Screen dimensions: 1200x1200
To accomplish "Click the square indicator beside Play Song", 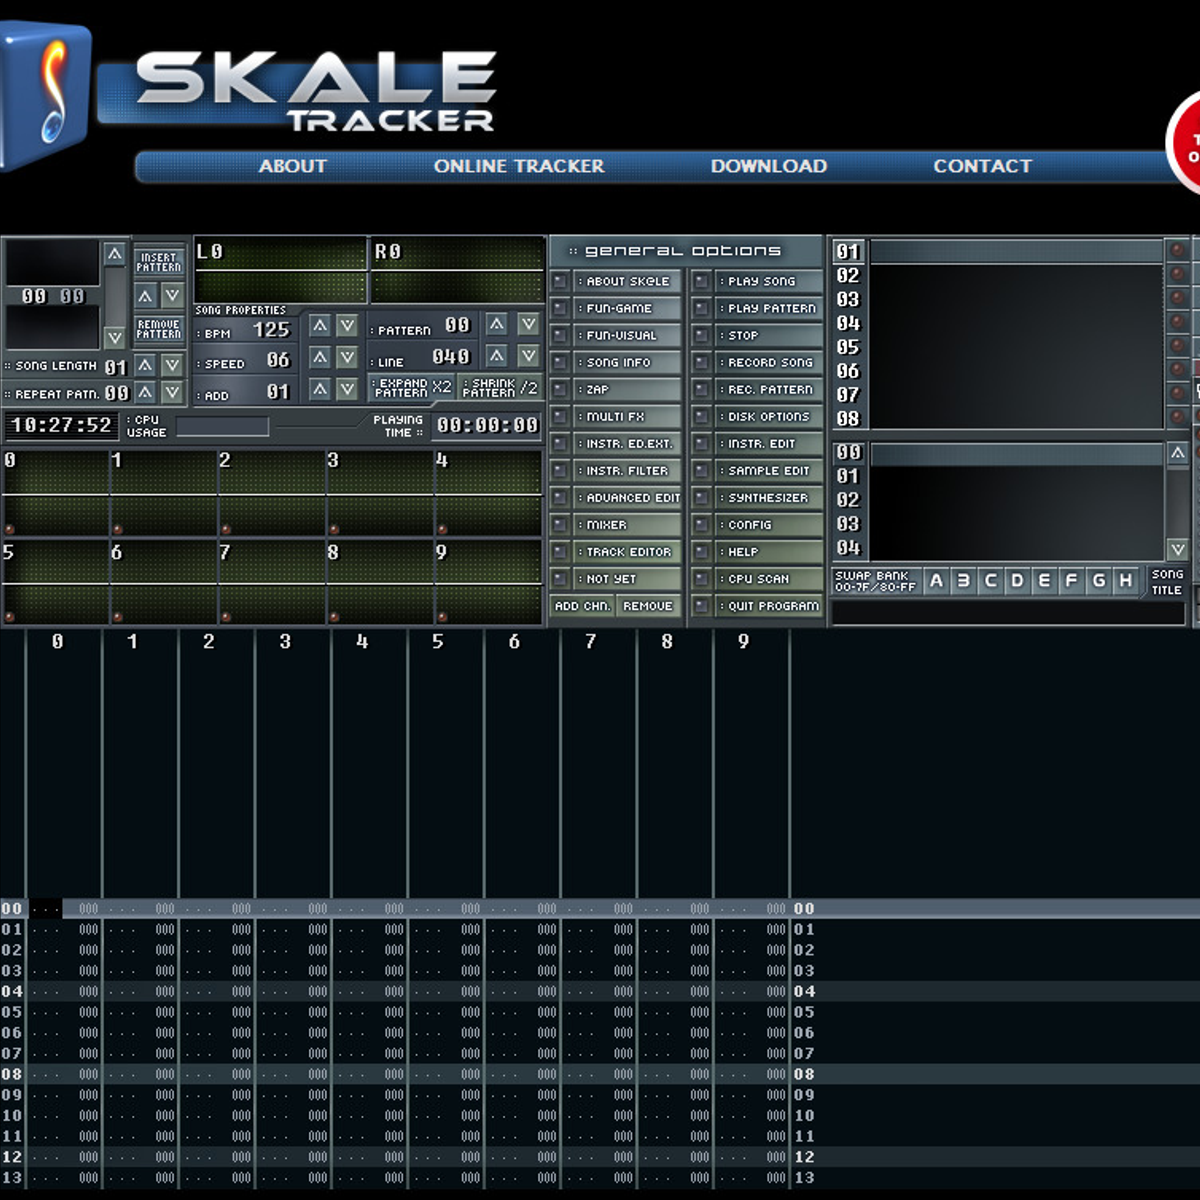I will [x=702, y=281].
